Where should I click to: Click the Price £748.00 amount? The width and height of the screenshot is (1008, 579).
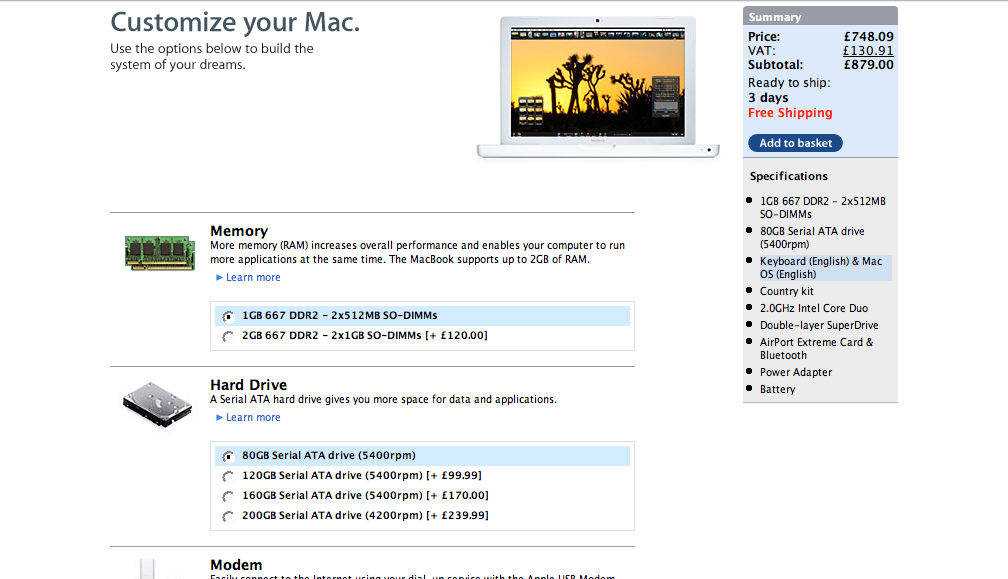(x=868, y=37)
